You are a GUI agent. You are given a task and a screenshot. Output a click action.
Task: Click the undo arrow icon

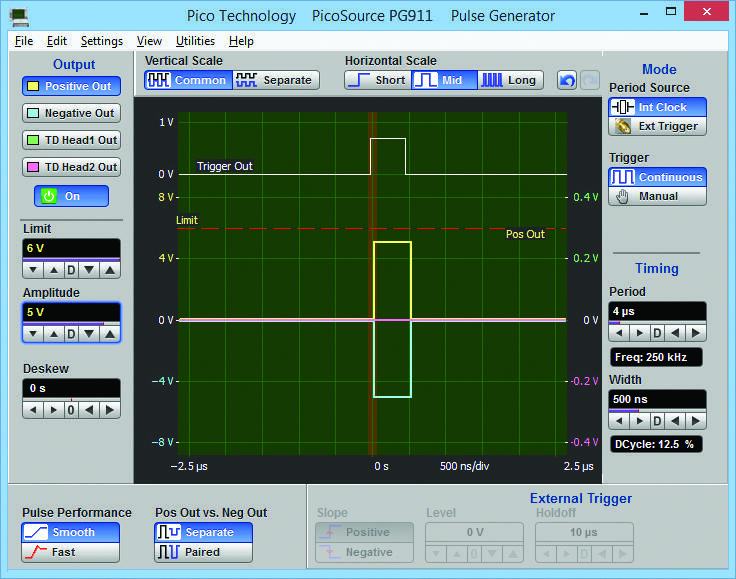pyautogui.click(x=567, y=80)
